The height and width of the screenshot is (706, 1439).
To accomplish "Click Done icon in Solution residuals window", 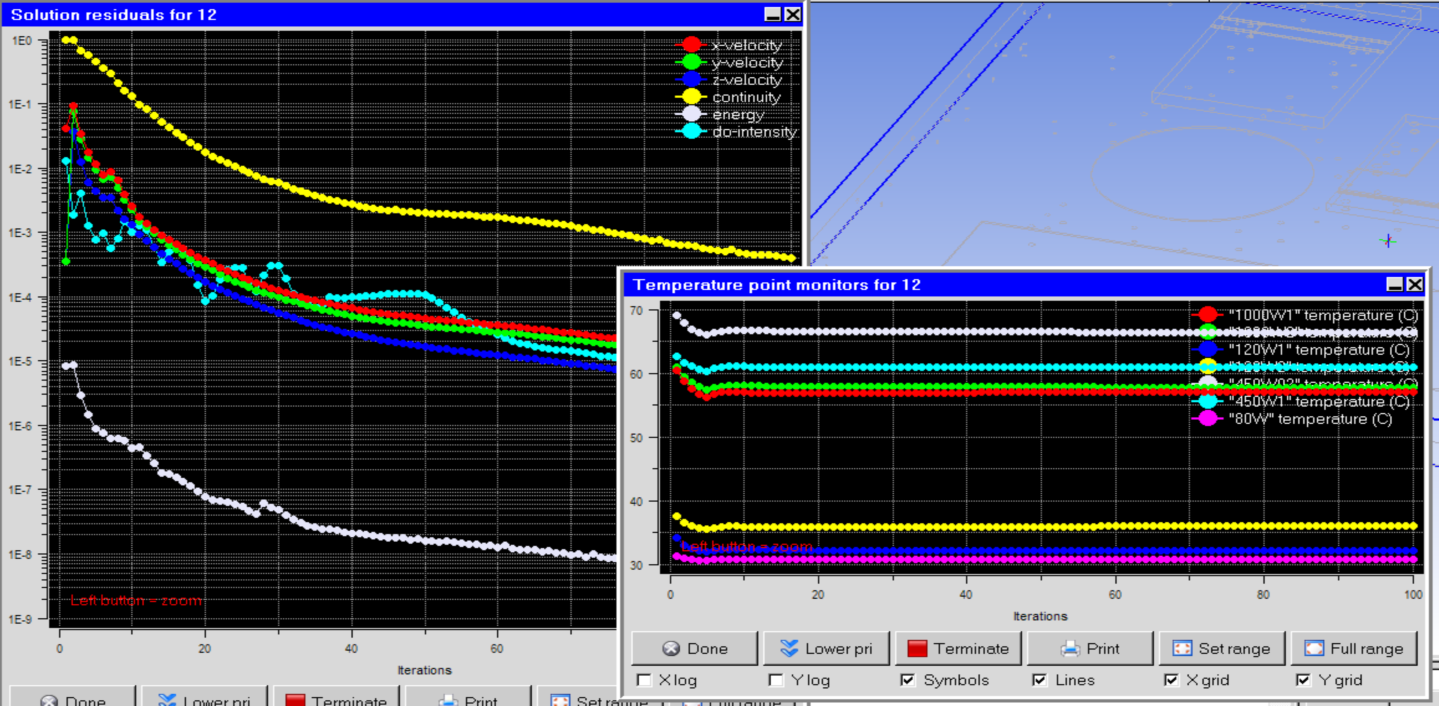I will click(48, 700).
